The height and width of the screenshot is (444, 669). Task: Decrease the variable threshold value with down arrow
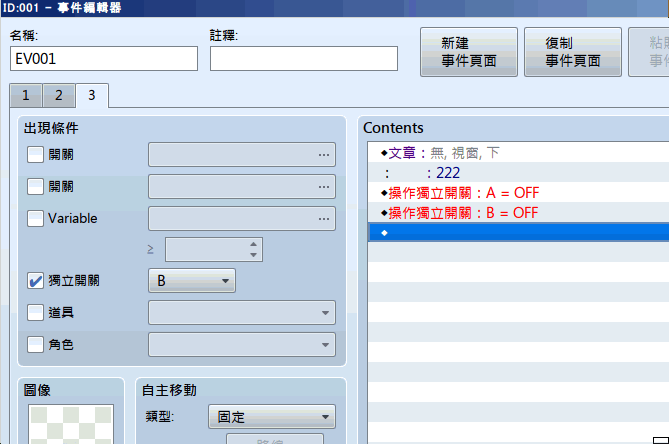click(x=253, y=255)
